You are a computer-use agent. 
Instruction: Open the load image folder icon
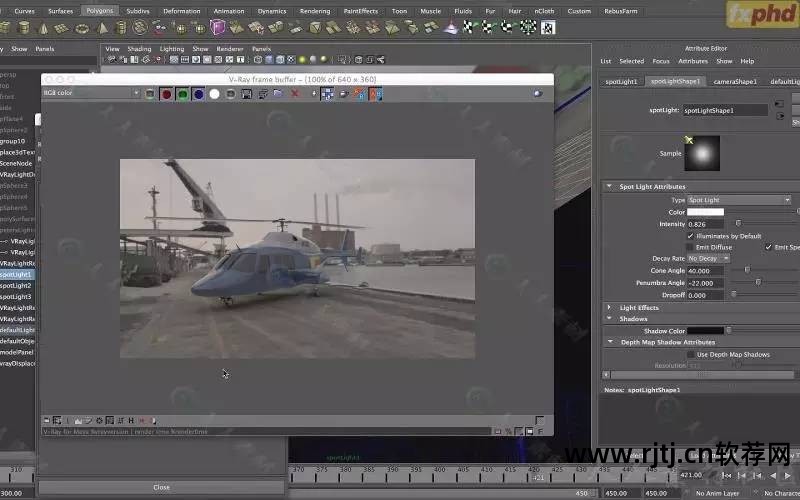tap(278, 93)
